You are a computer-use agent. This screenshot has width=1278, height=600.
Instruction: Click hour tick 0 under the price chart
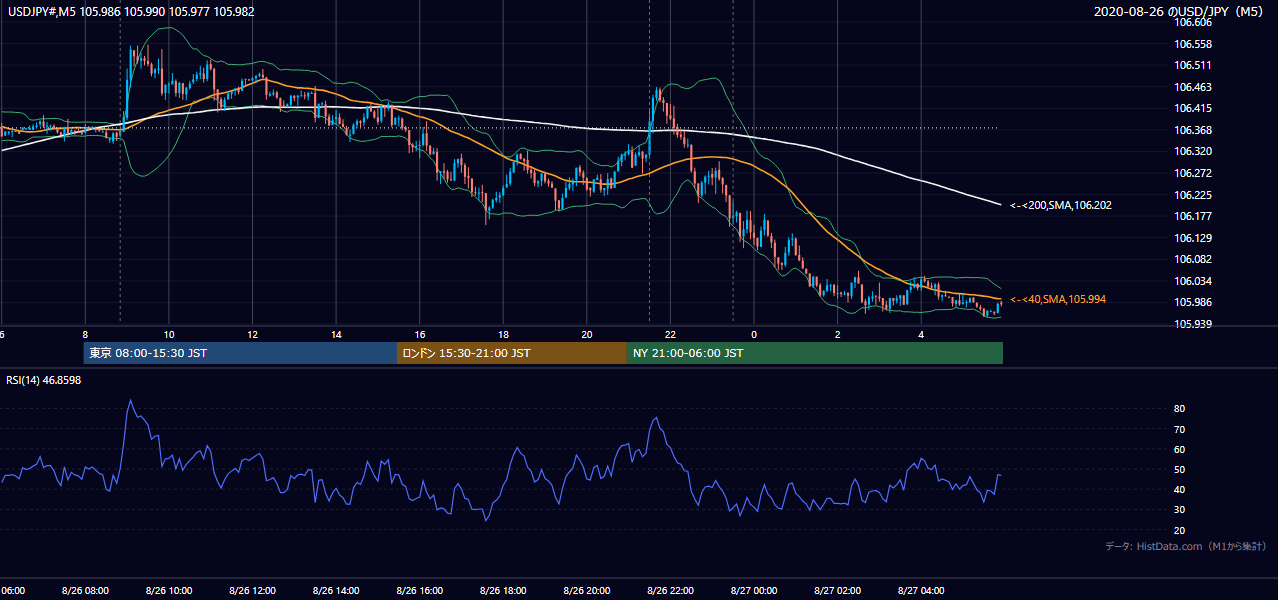(753, 335)
